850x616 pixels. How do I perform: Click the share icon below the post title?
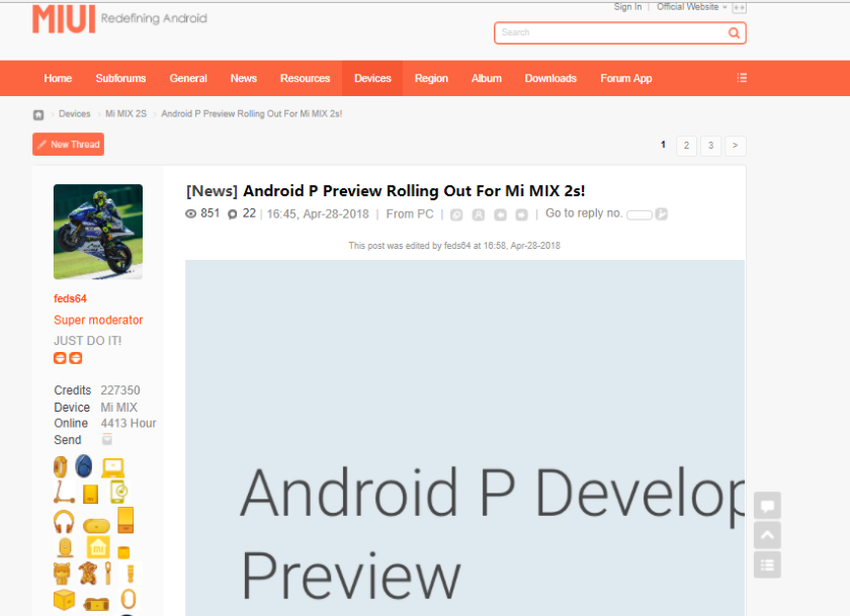[x=456, y=214]
